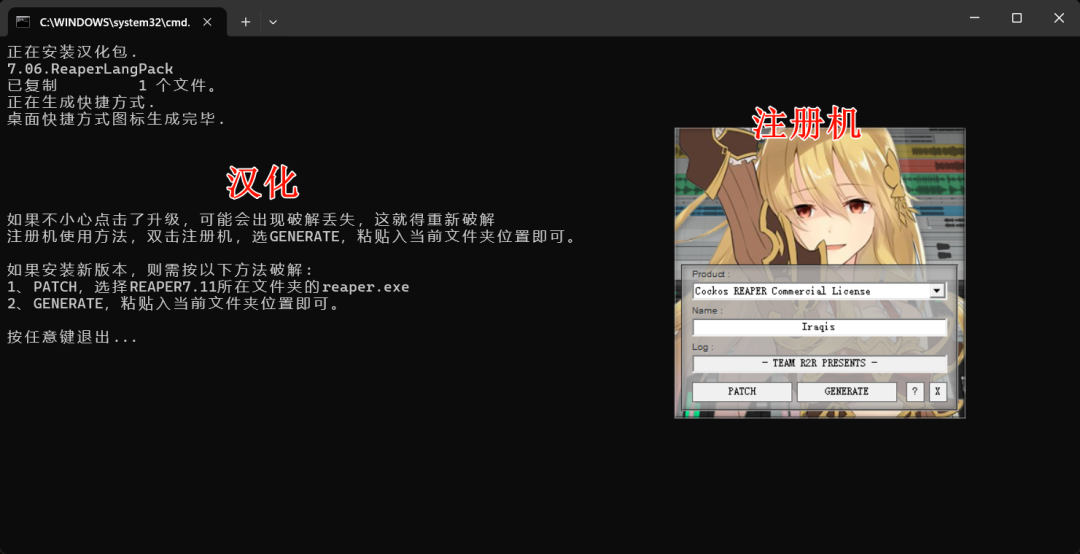Viewport: 1080px width, 554px height.
Task: Close the cmd.exe tab
Action: click(207, 22)
